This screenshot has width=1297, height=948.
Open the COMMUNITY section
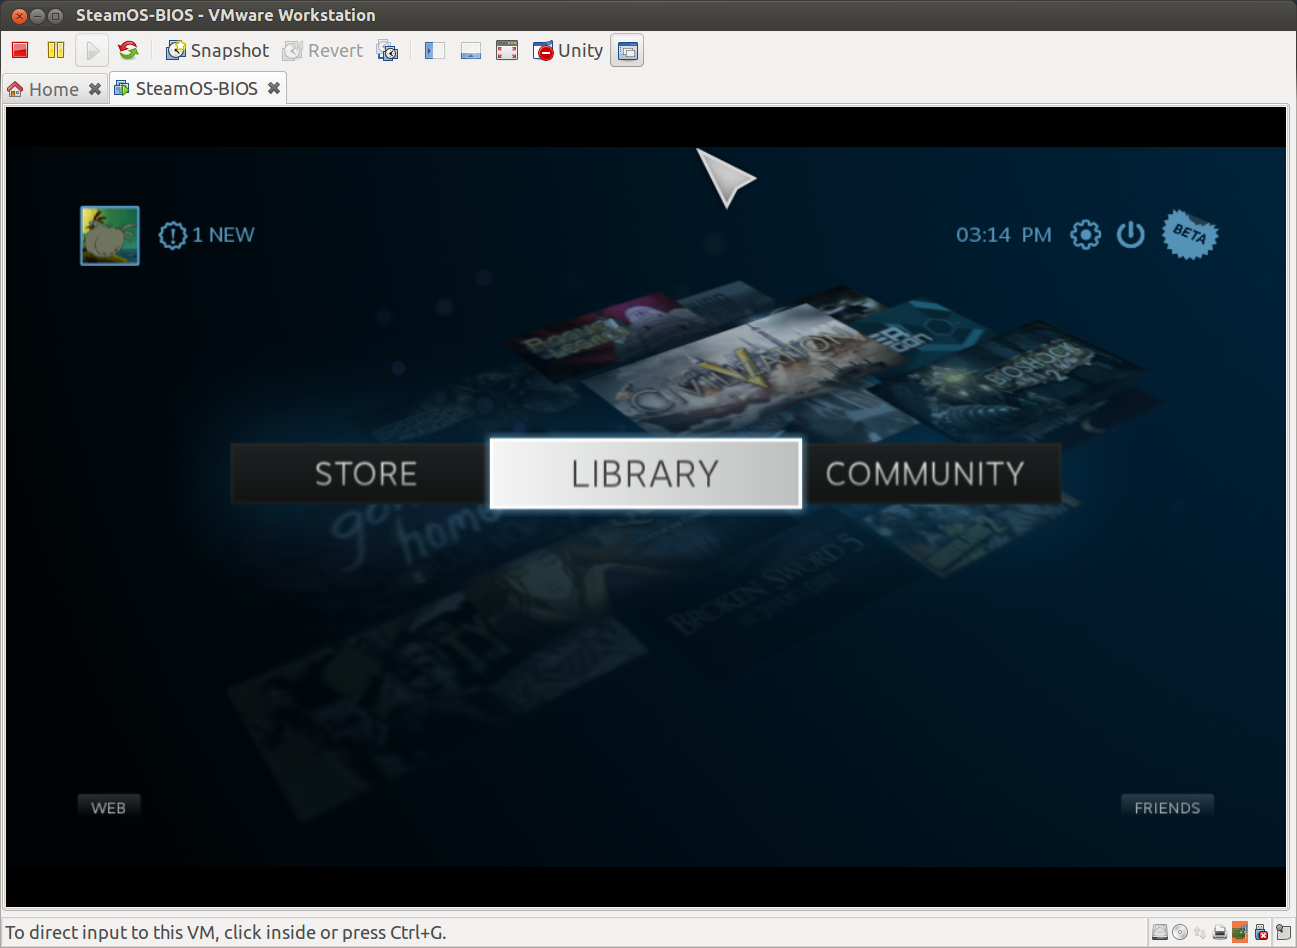[x=925, y=474]
